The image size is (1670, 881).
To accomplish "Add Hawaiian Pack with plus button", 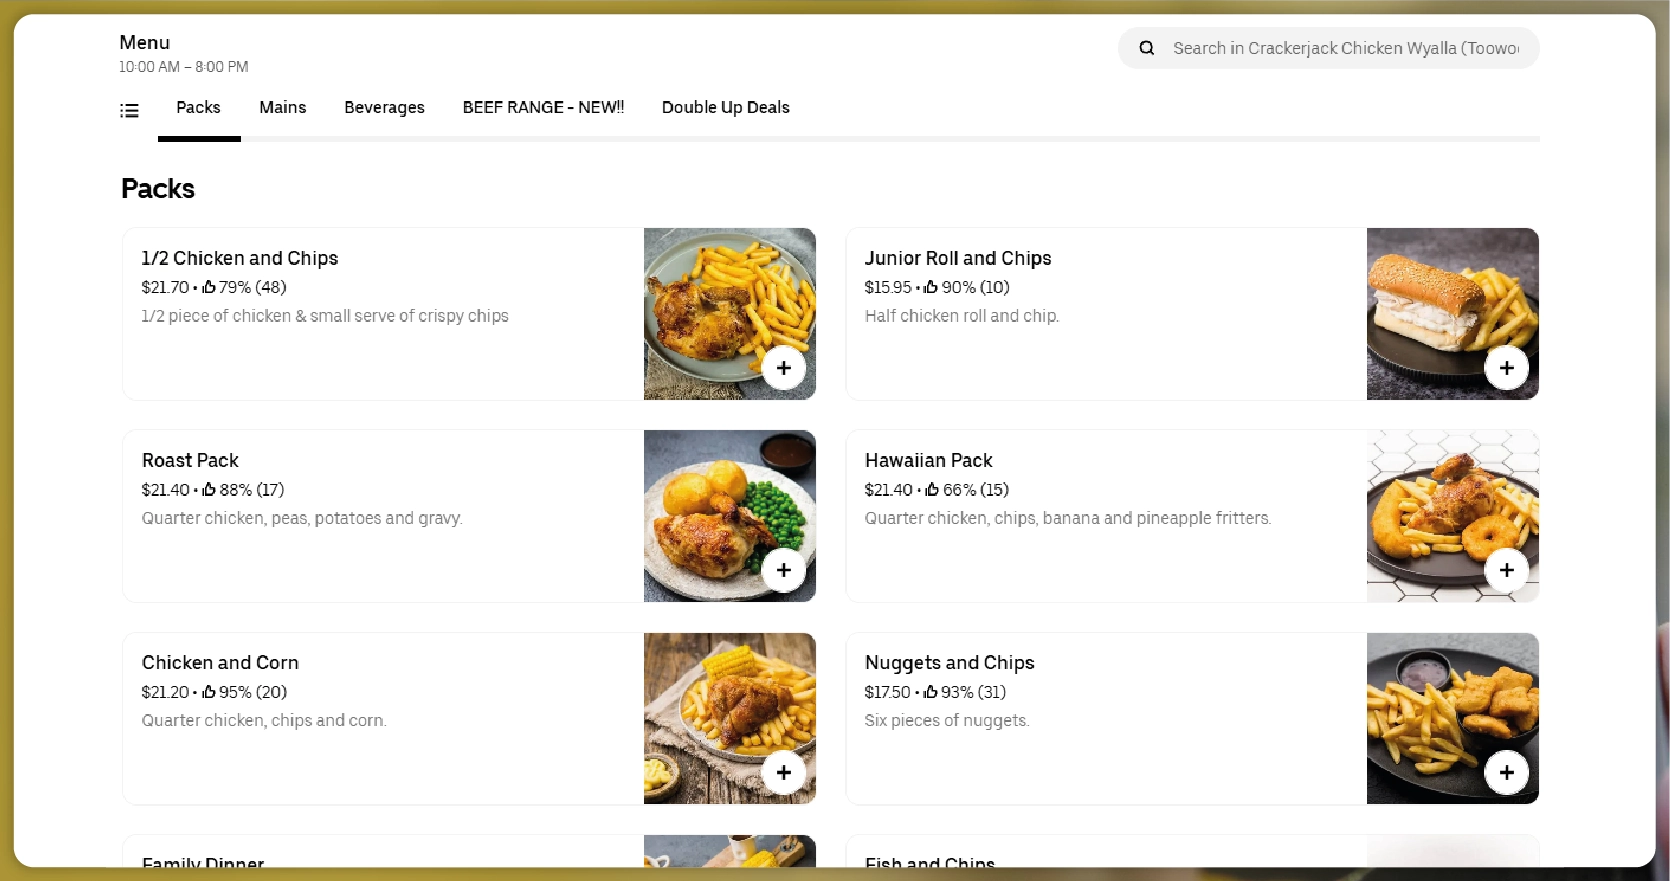I will click(x=1507, y=570).
